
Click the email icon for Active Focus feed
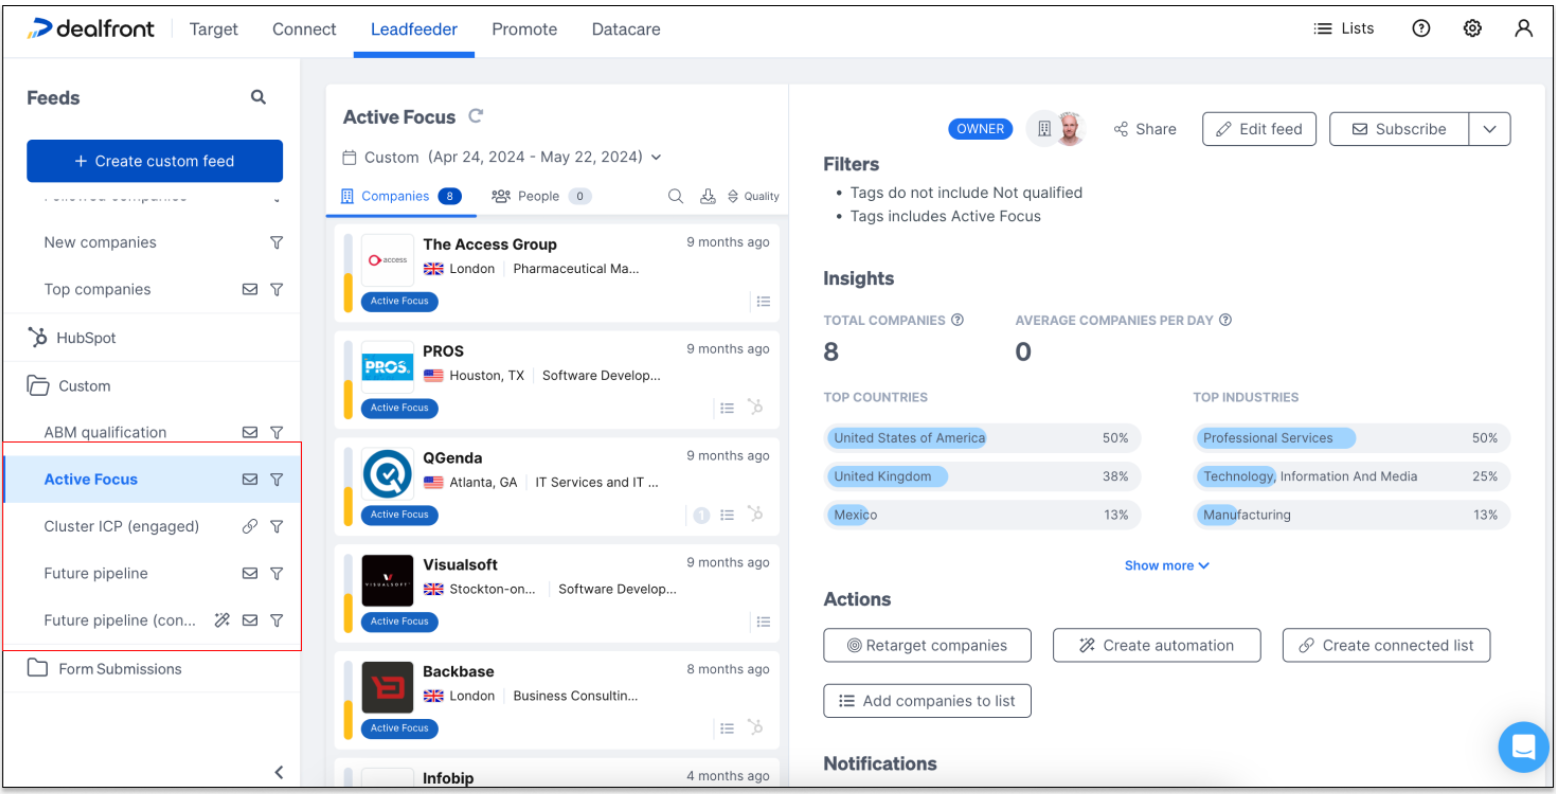(250, 479)
